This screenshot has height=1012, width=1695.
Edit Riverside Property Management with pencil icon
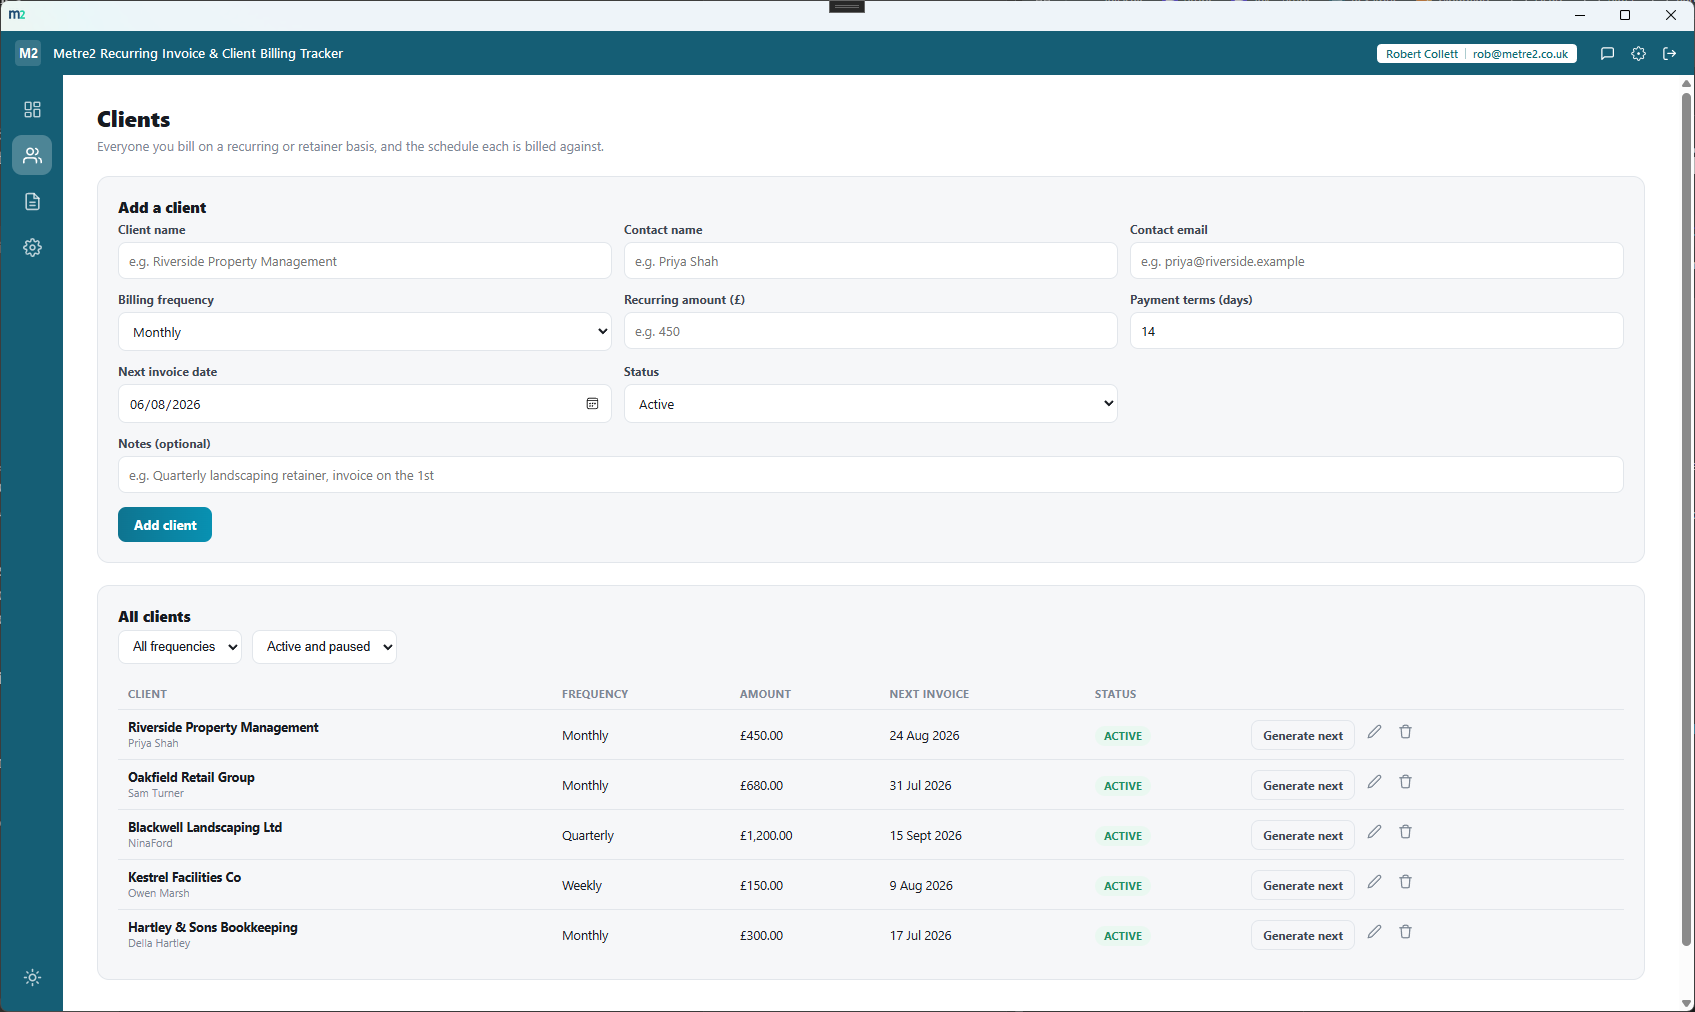pos(1374,732)
